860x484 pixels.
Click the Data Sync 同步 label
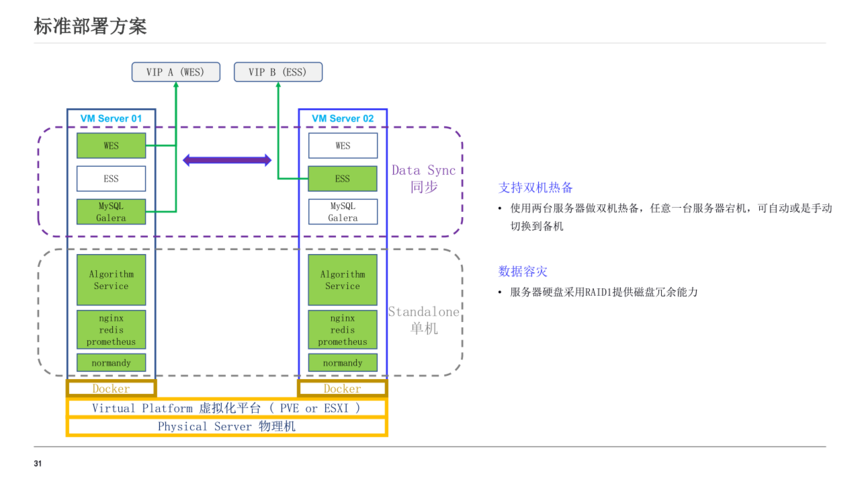tap(423, 178)
